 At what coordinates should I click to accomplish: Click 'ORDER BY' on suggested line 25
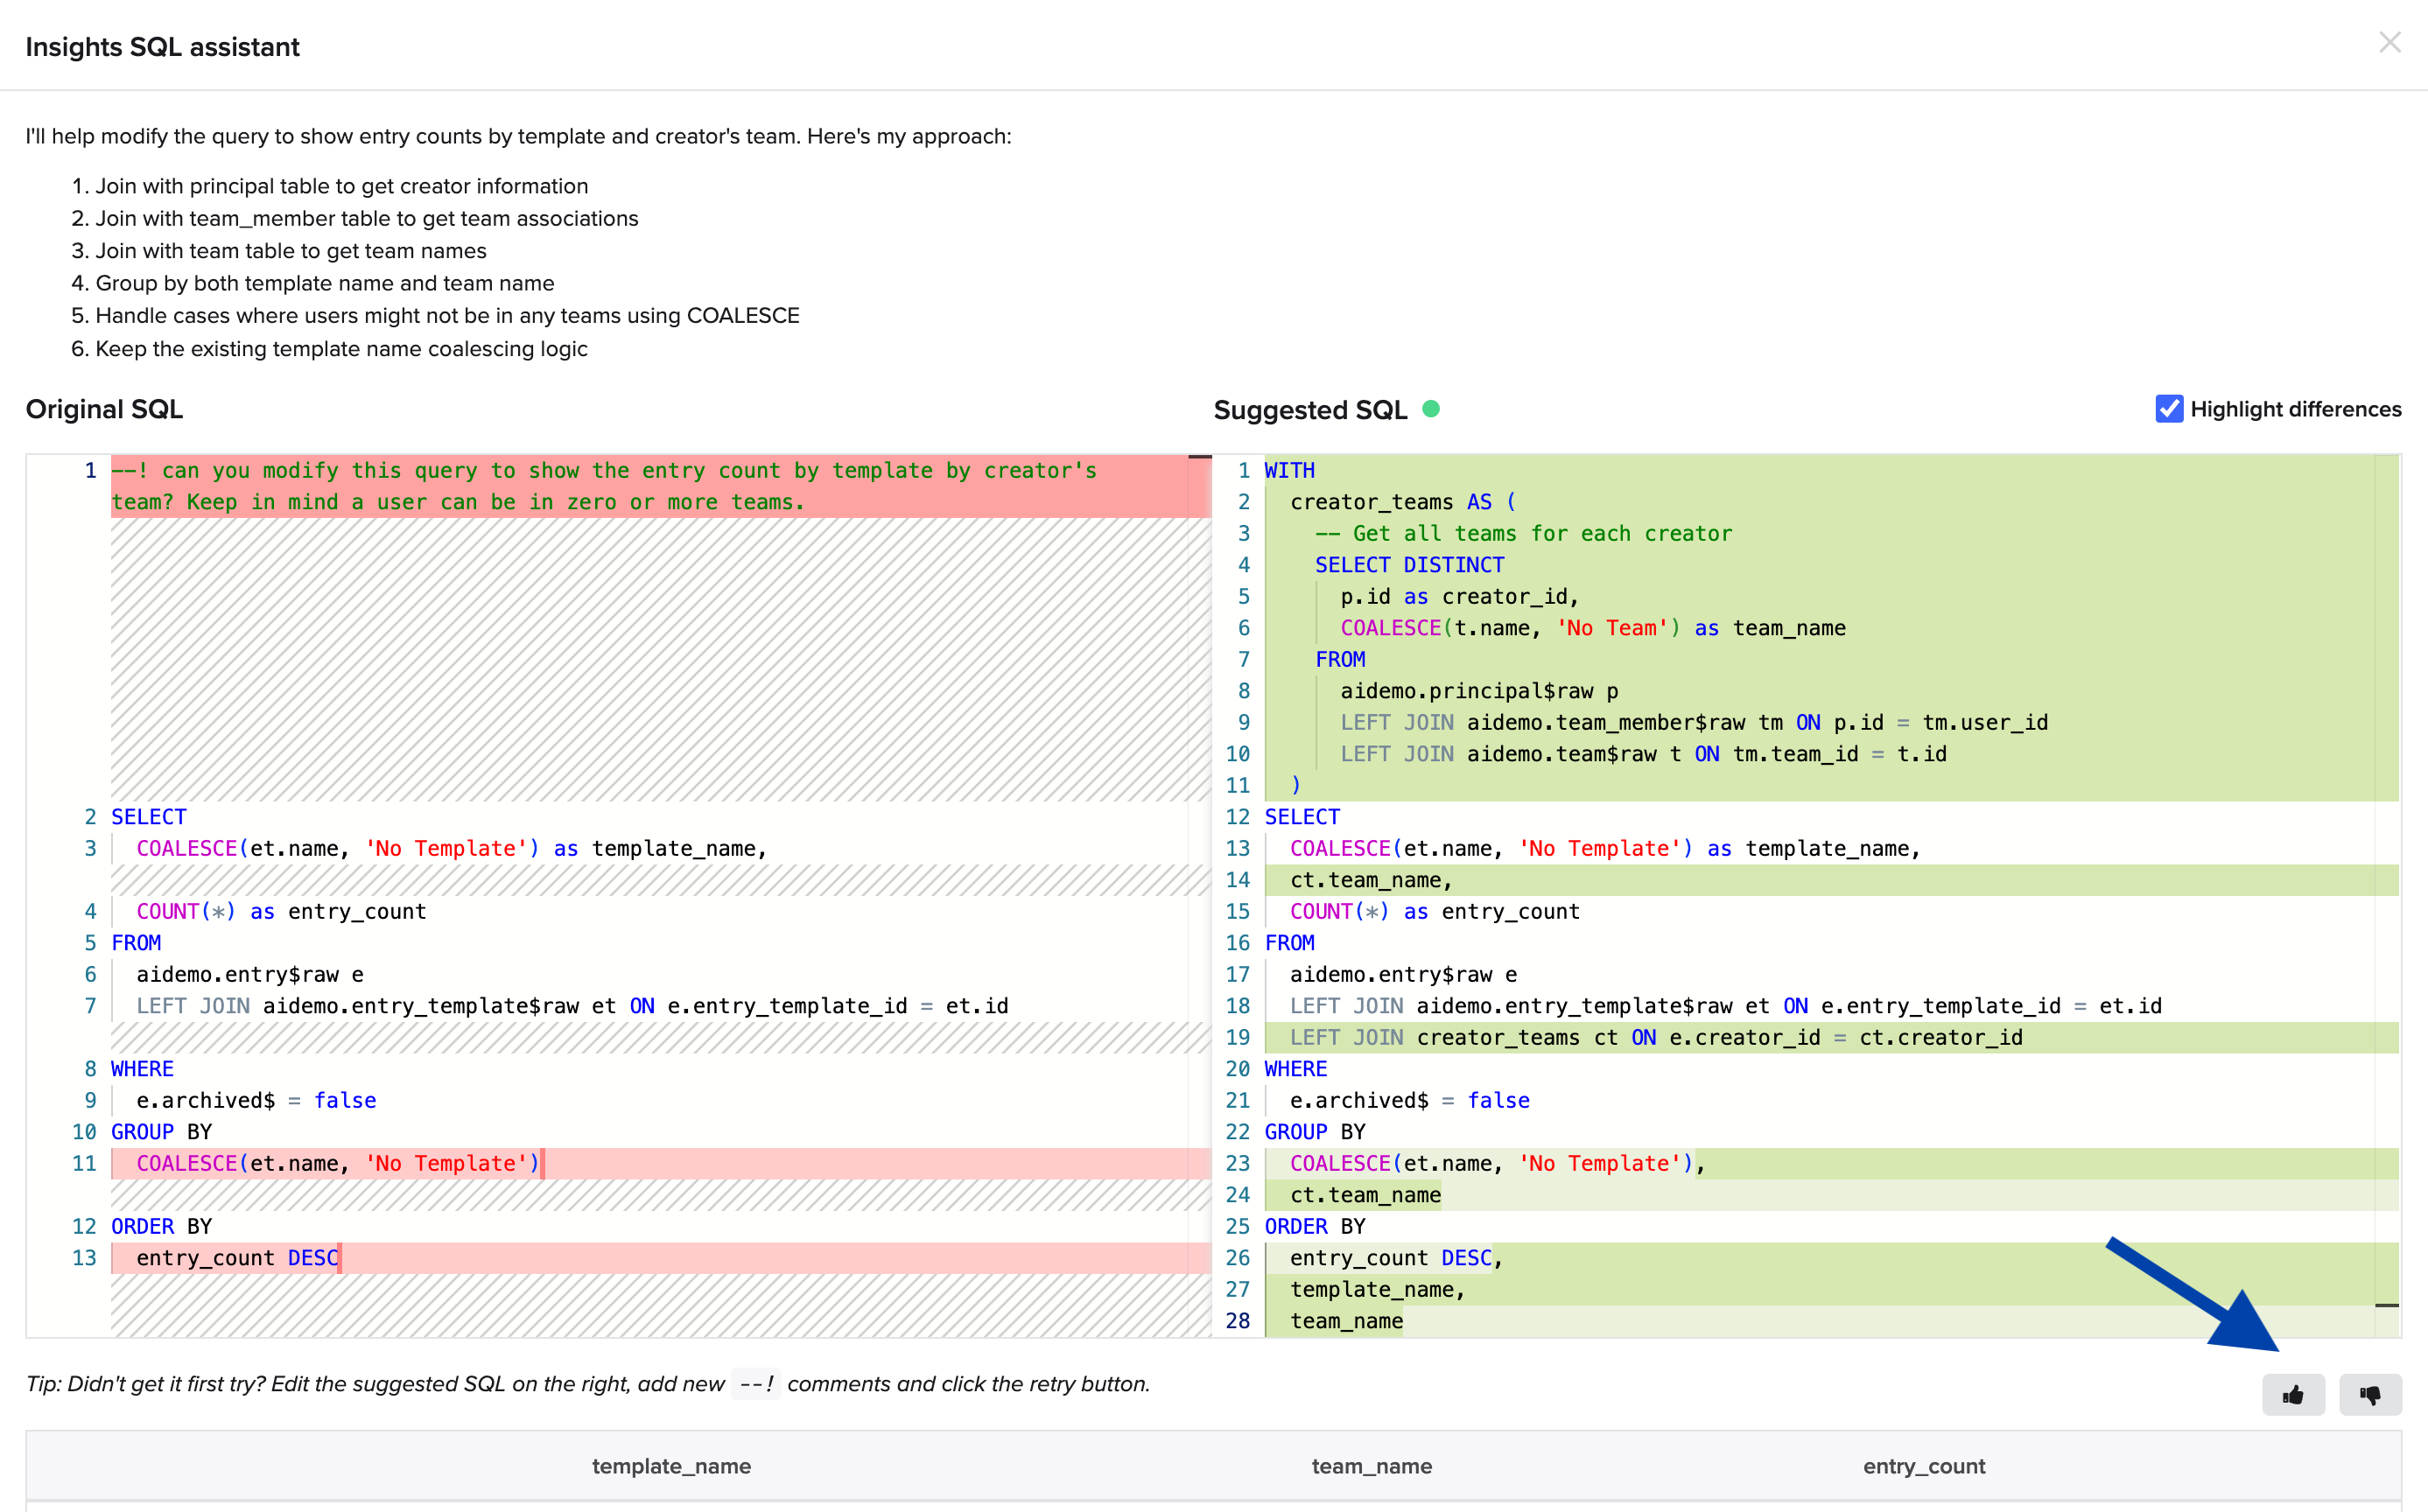point(1314,1226)
